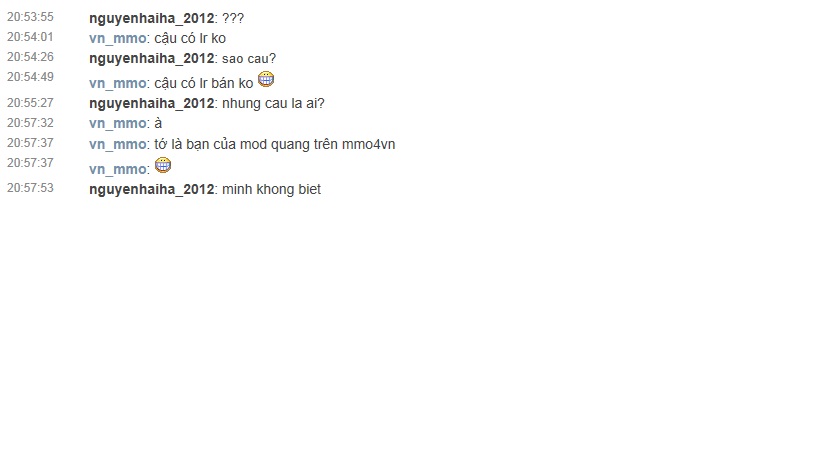This screenshot has width=819, height=460.
Task: Click the 20:55:27 timestamp
Action: click(x=30, y=102)
